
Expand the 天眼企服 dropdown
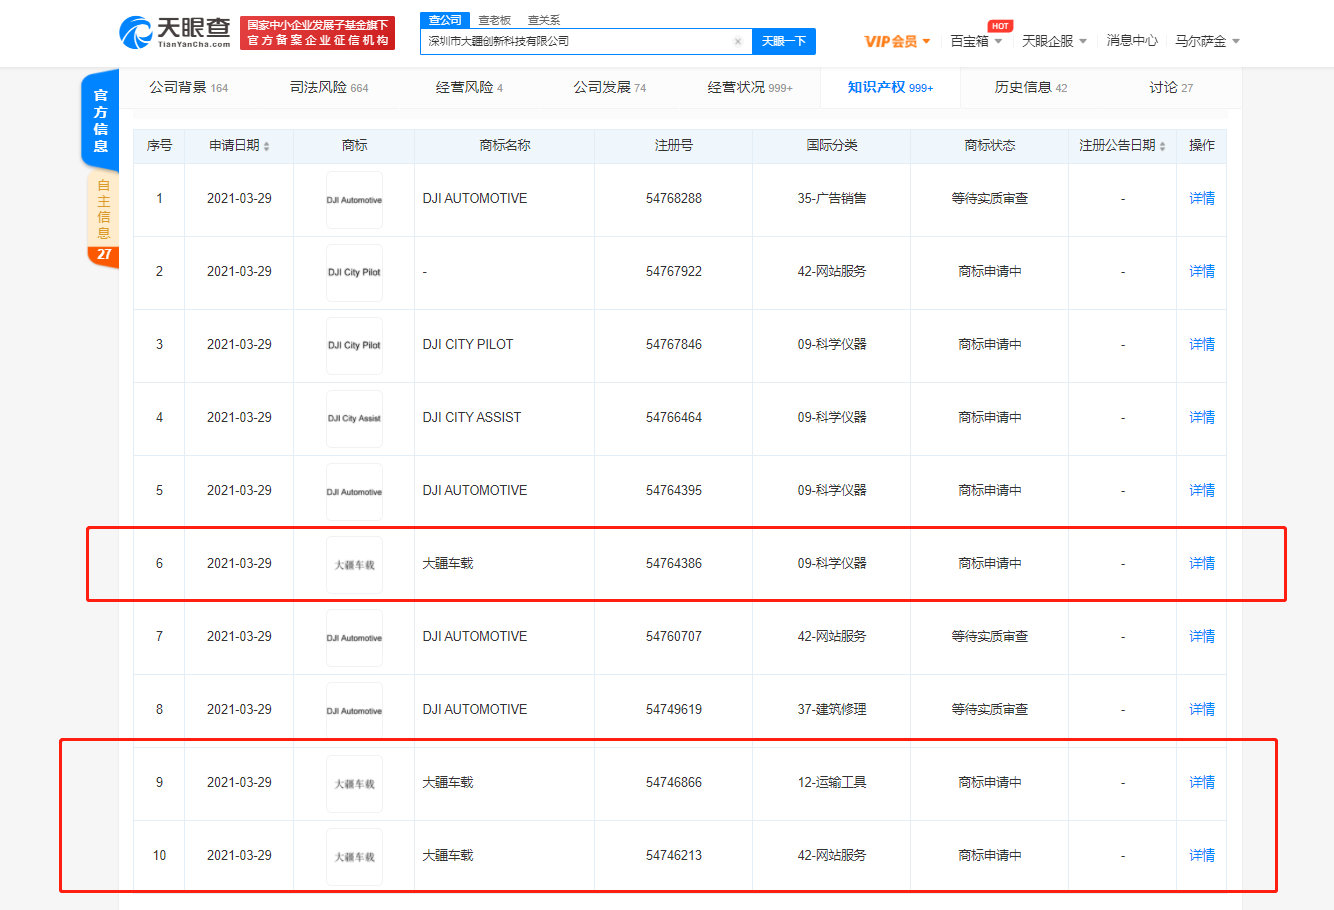[x=1054, y=41]
